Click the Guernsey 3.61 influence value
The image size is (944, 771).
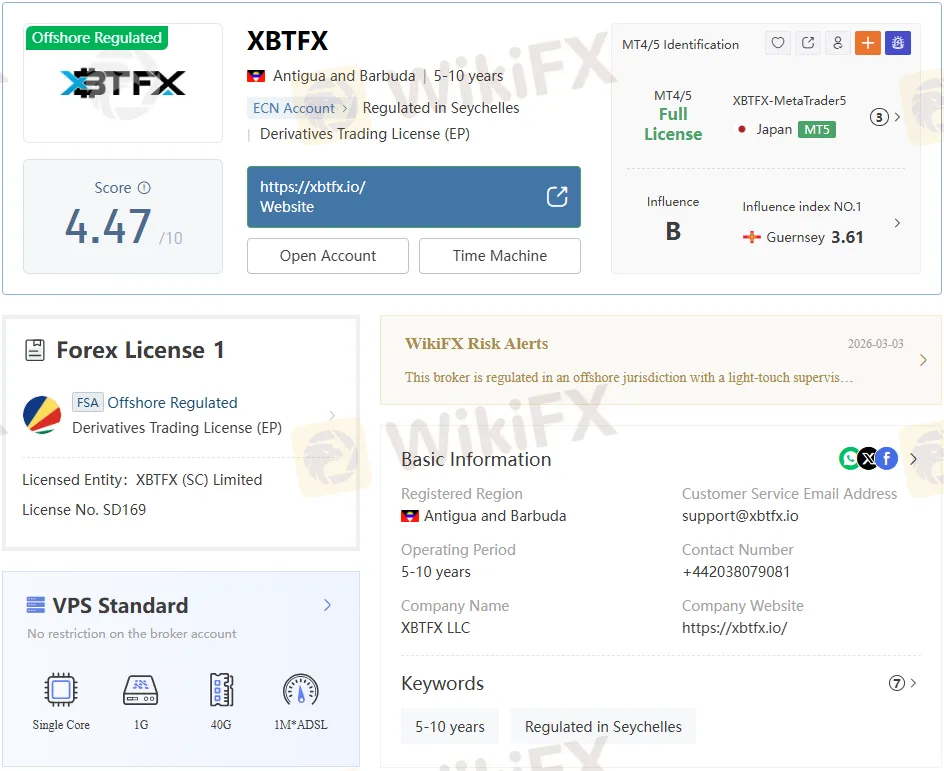pyautogui.click(x=847, y=237)
